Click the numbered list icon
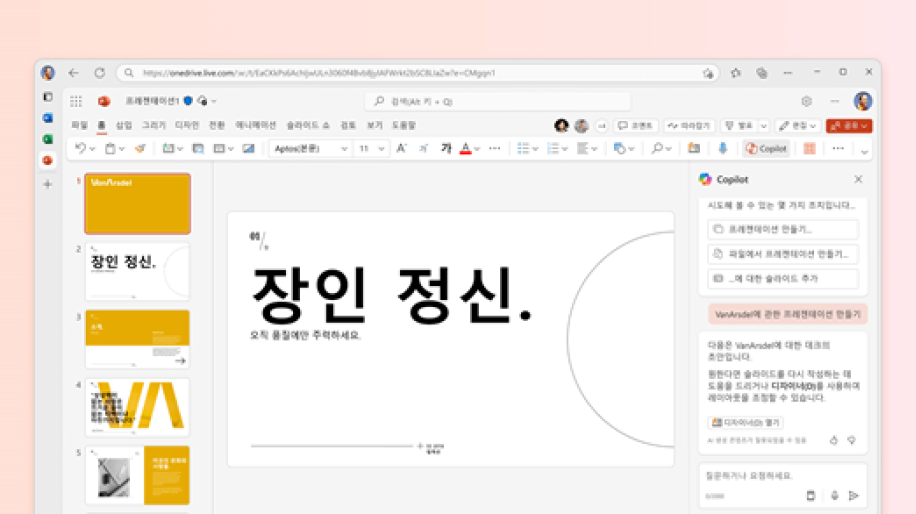The height and width of the screenshot is (514, 916). (553, 148)
